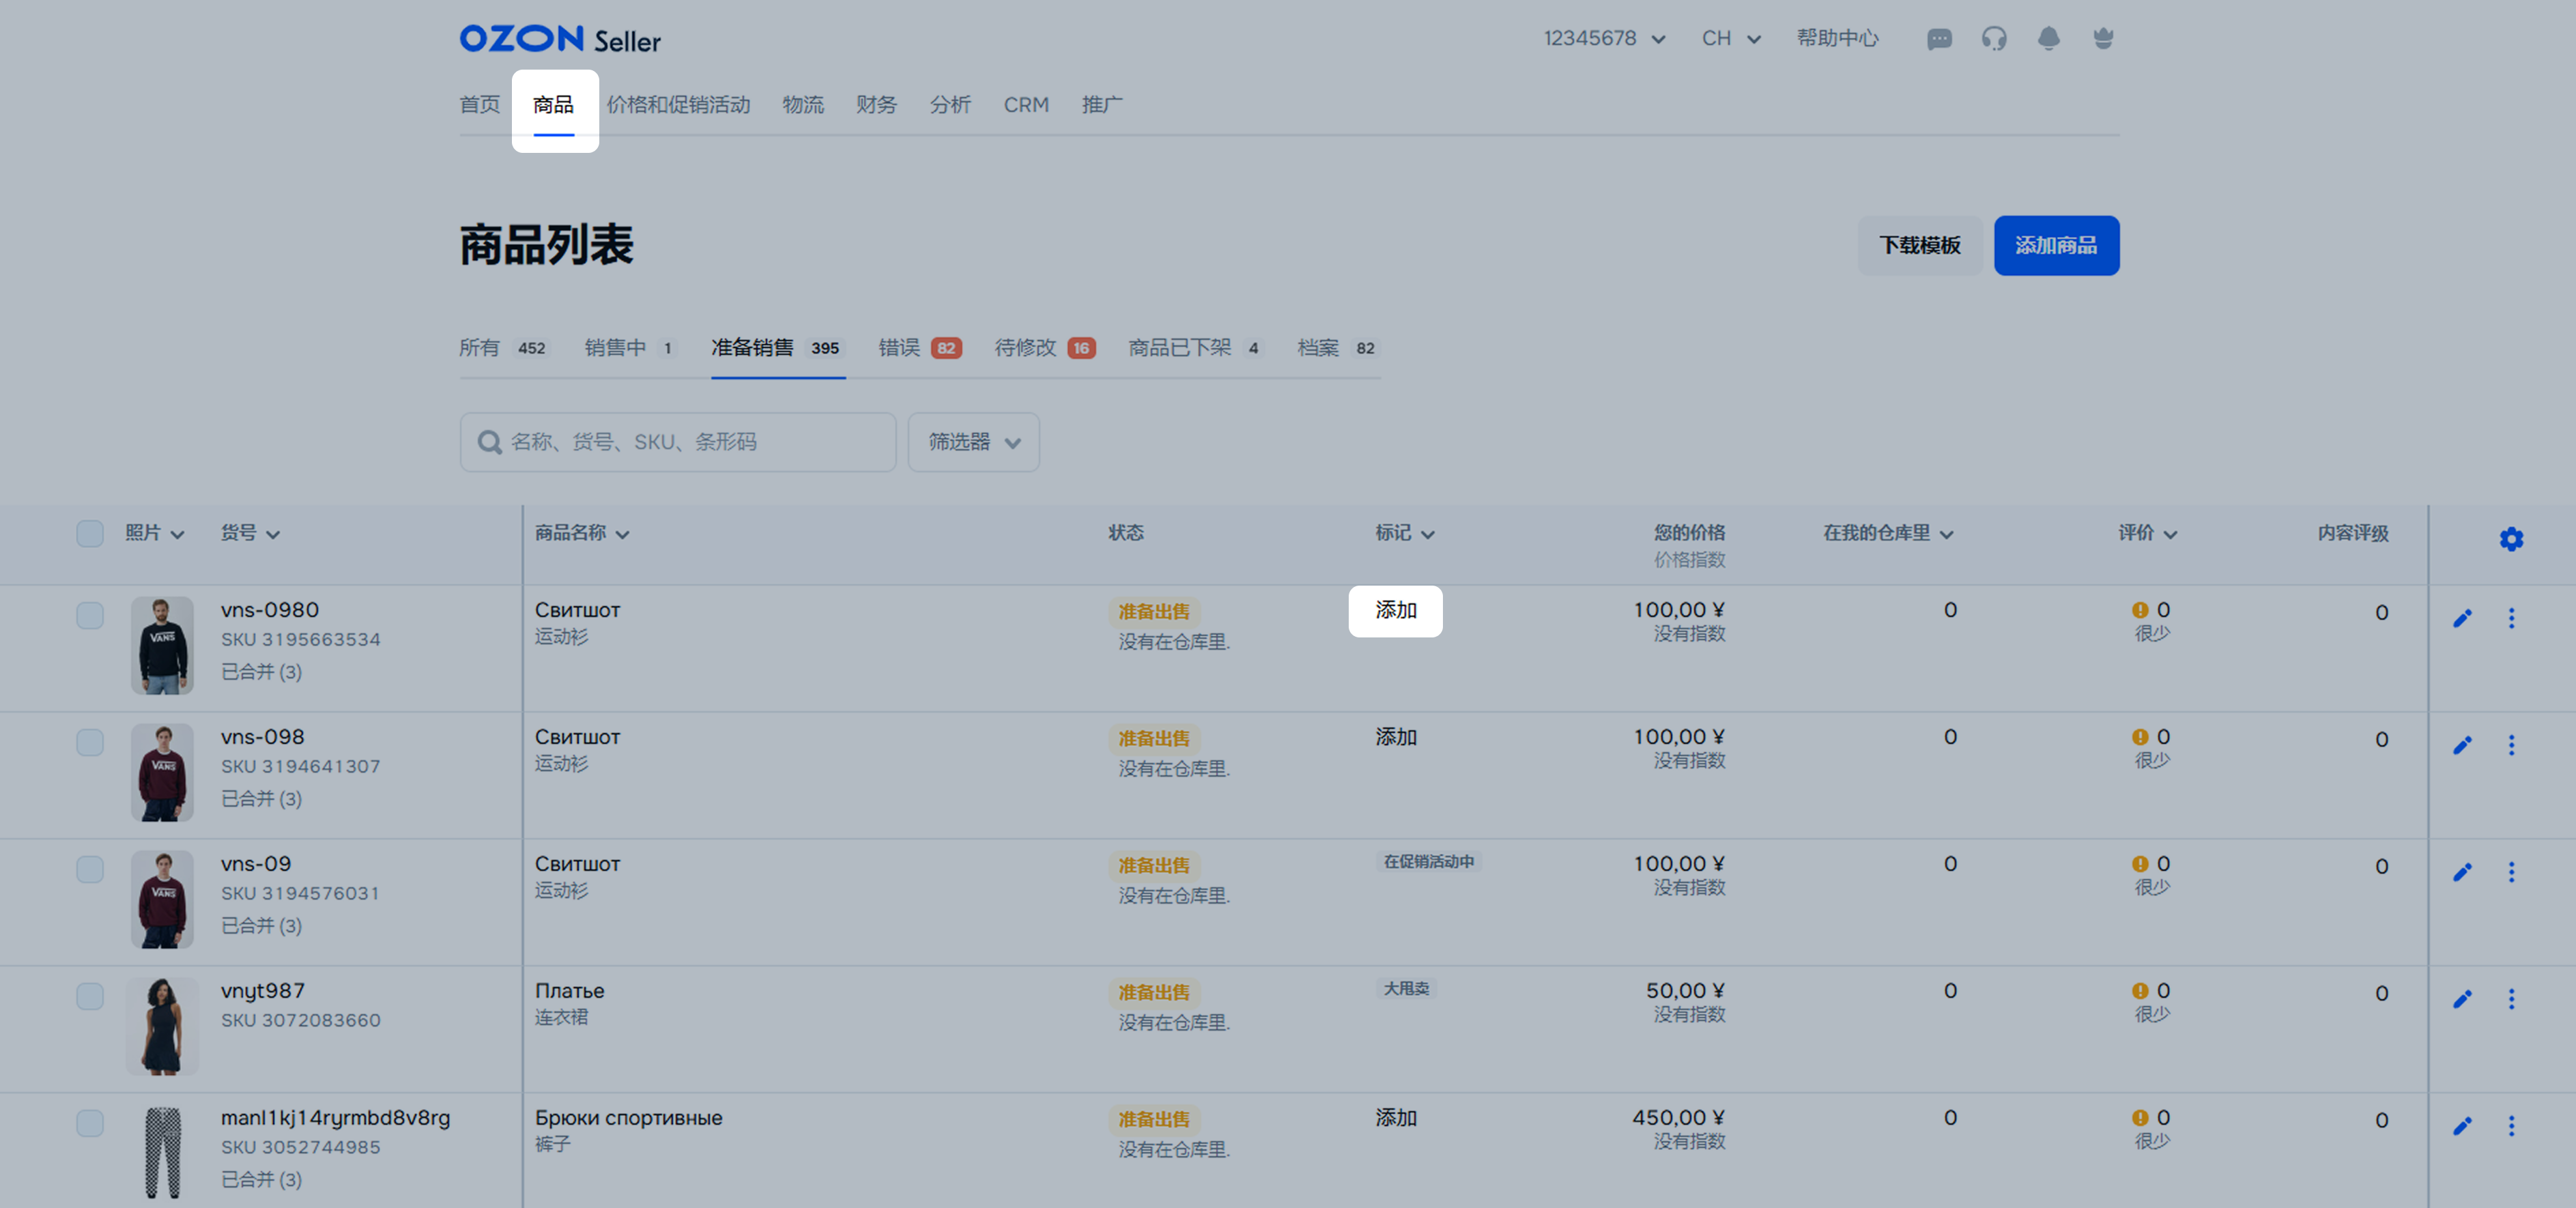Screen dimensions: 2576x1208
Task: Click the vns-0980 sweatshirt thumbnail
Action: [162, 646]
